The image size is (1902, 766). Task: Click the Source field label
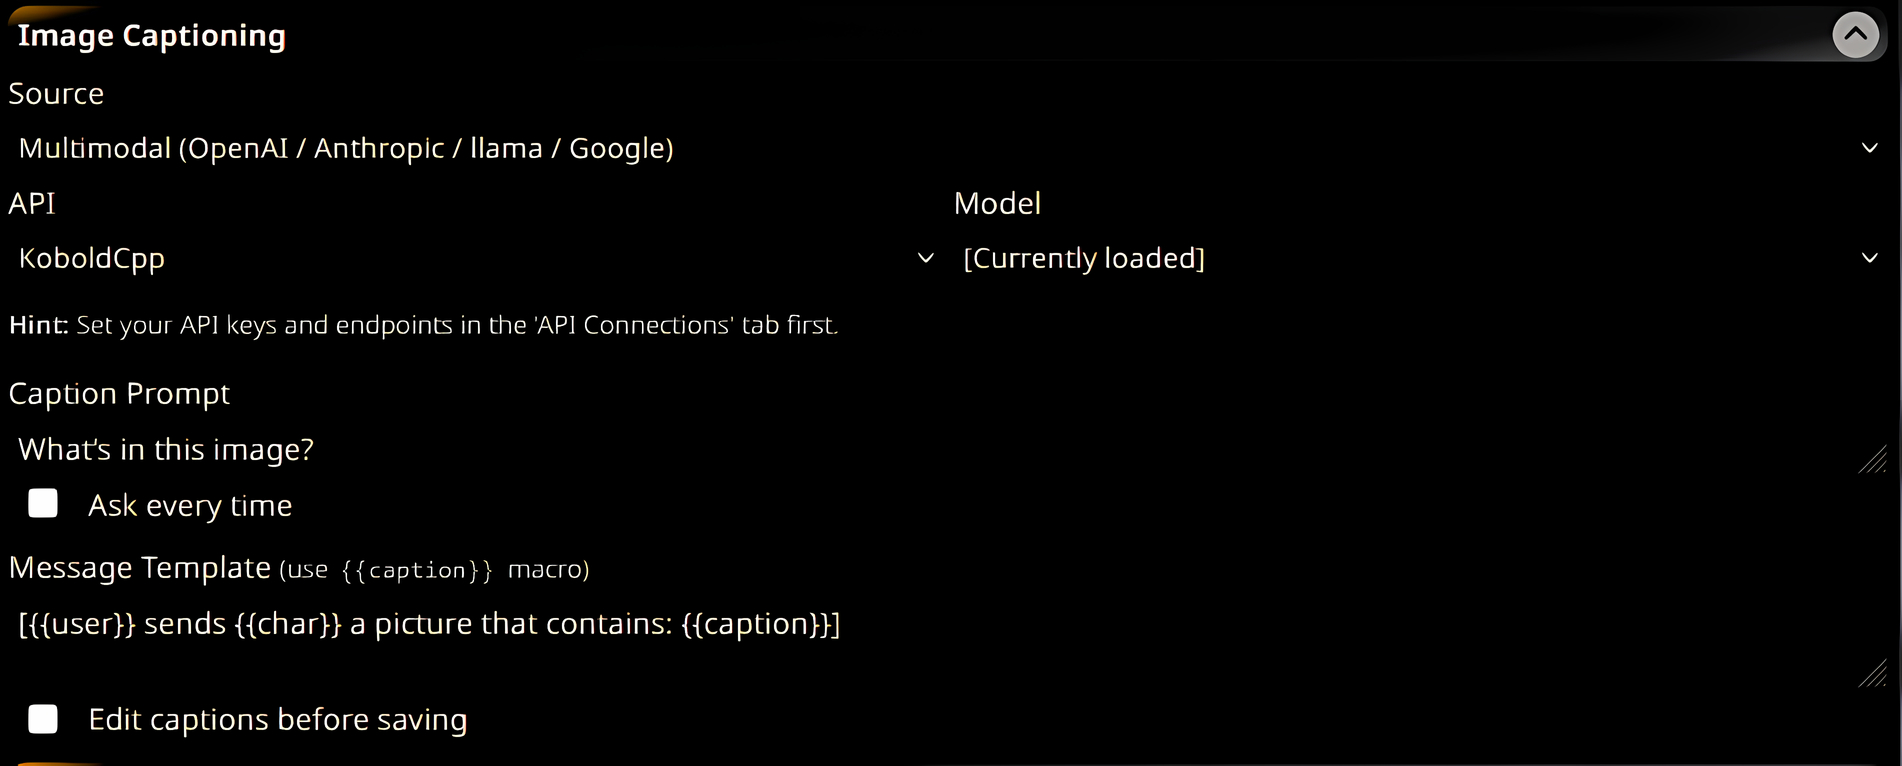[56, 94]
